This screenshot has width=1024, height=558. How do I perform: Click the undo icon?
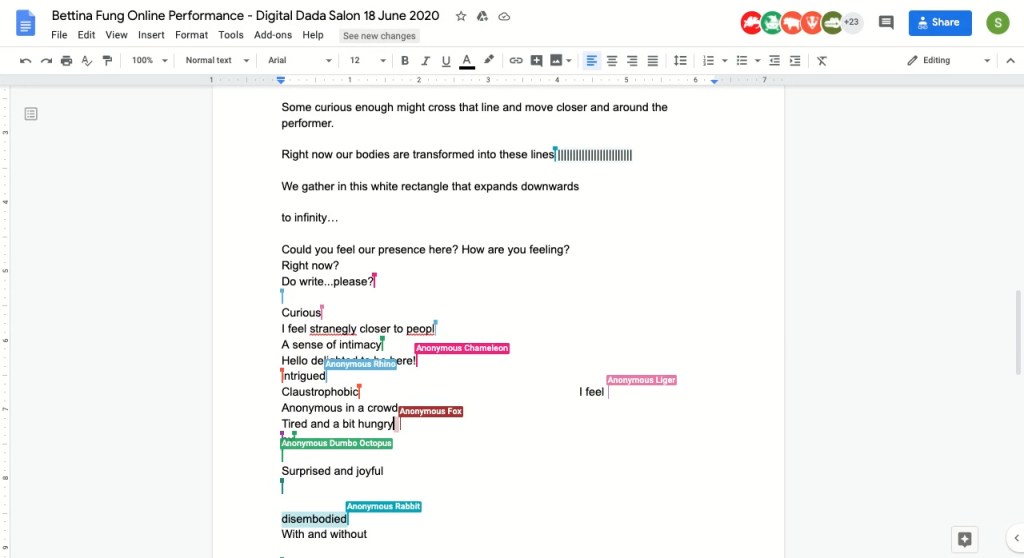[x=25, y=61]
